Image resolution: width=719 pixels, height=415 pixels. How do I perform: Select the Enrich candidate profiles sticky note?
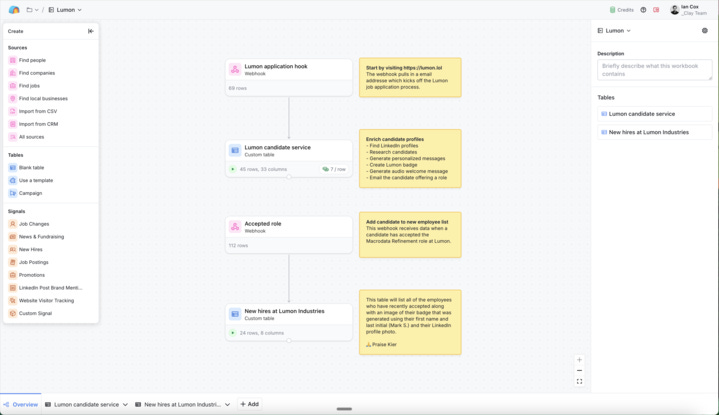[410, 159]
